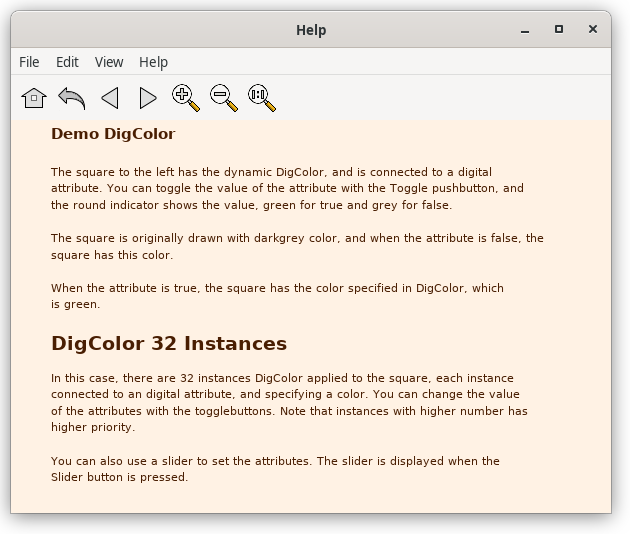Image resolution: width=630 pixels, height=534 pixels.
Task: Go to next topic with right triangle
Action: tap(148, 98)
